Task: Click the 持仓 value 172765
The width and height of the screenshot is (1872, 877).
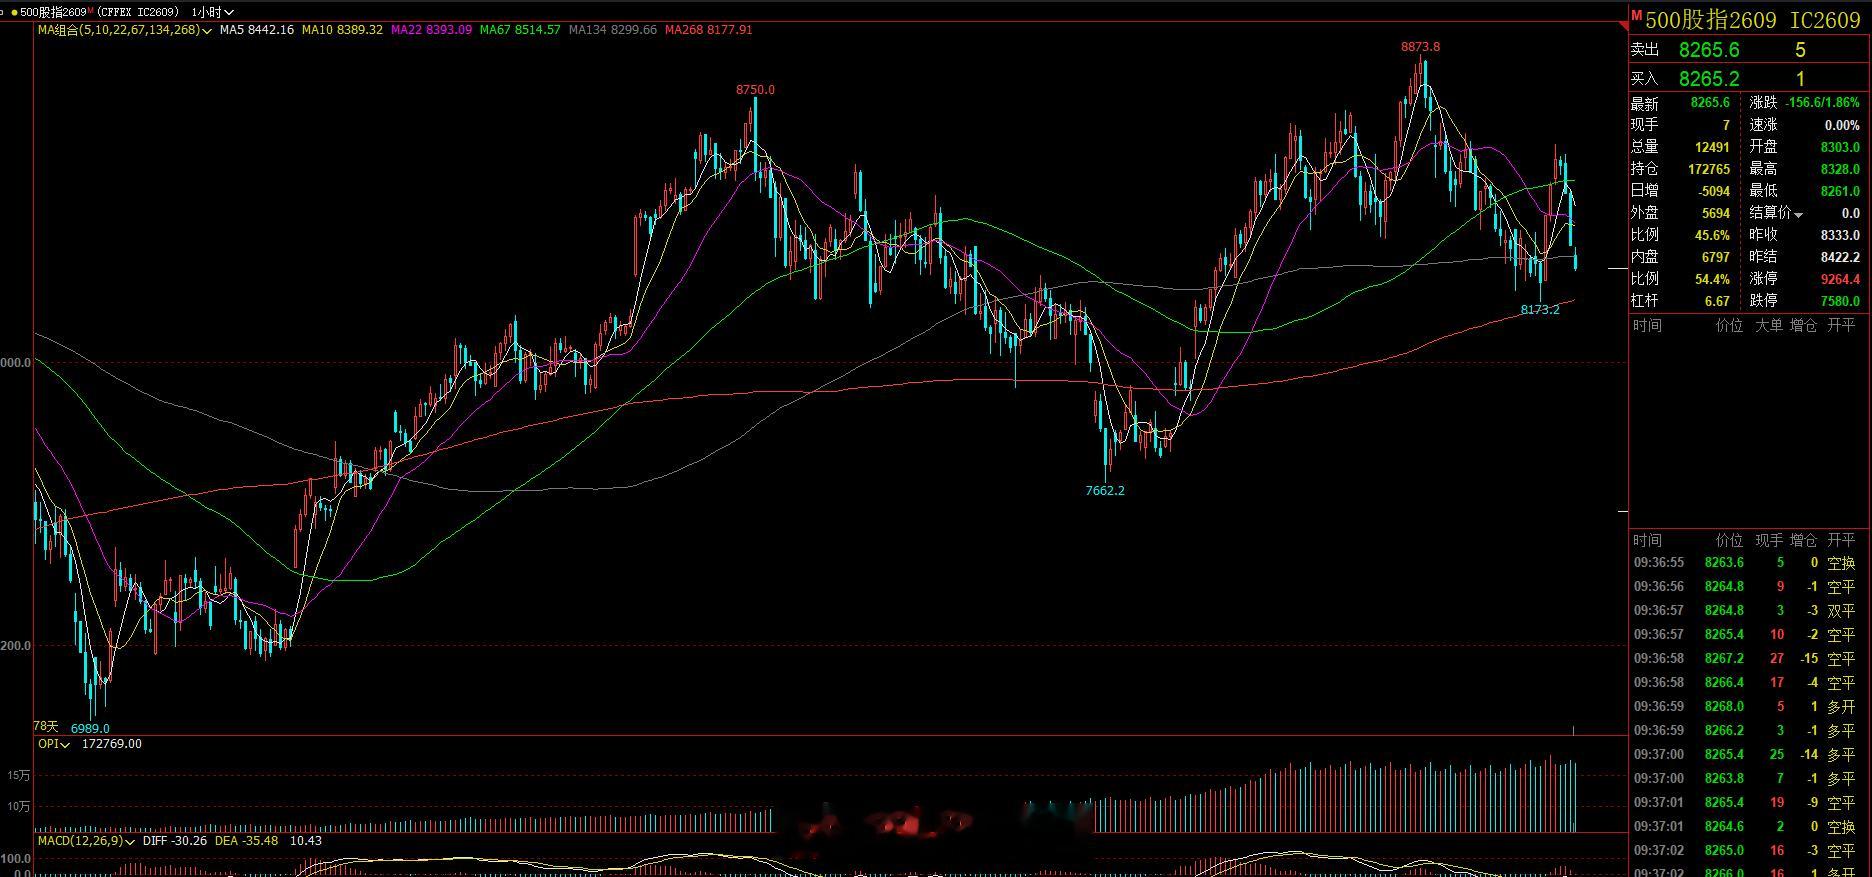Action: coord(1708,169)
